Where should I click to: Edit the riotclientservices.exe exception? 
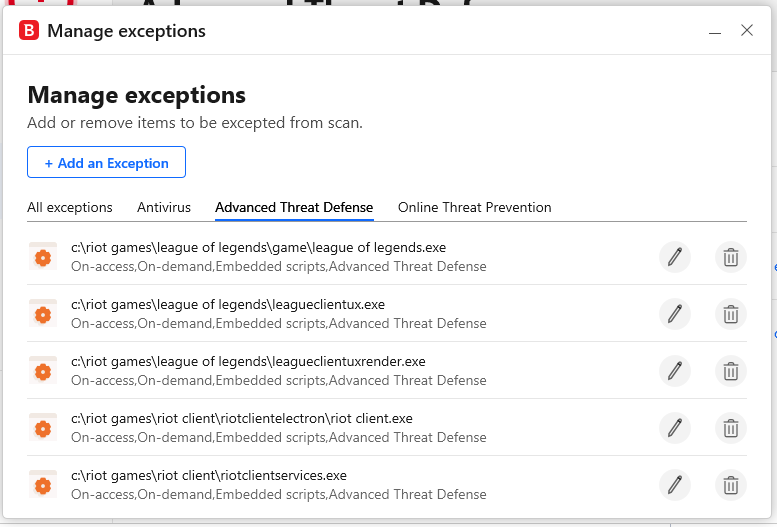(674, 485)
